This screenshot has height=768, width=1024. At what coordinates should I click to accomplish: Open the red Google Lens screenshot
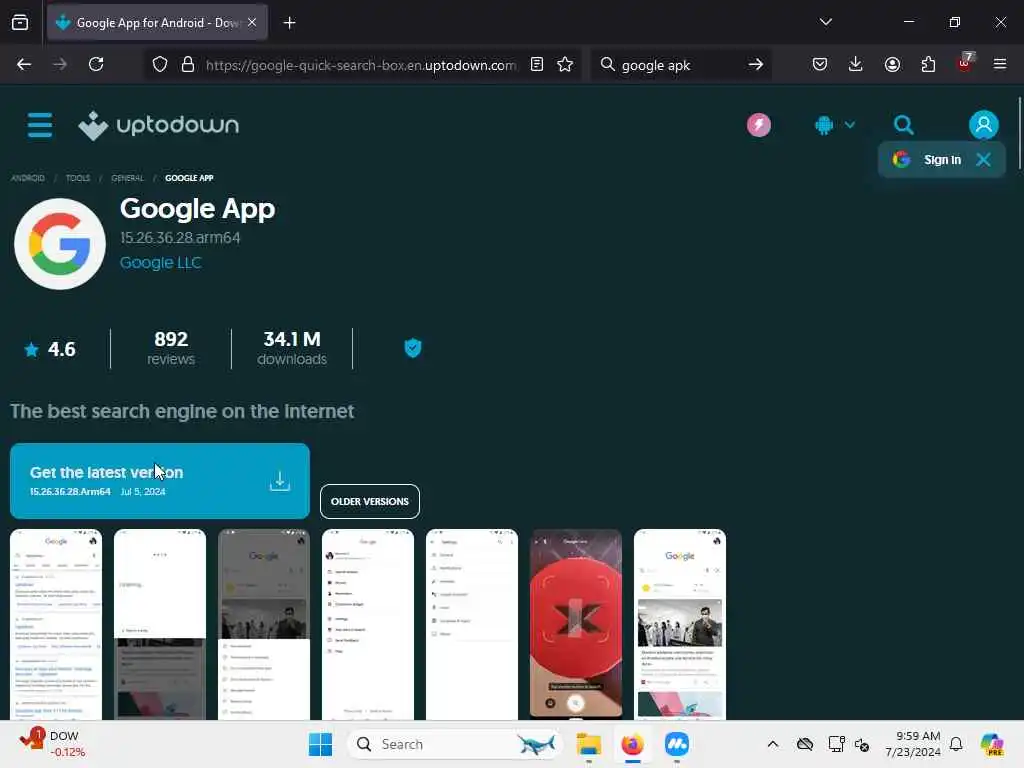(576, 624)
